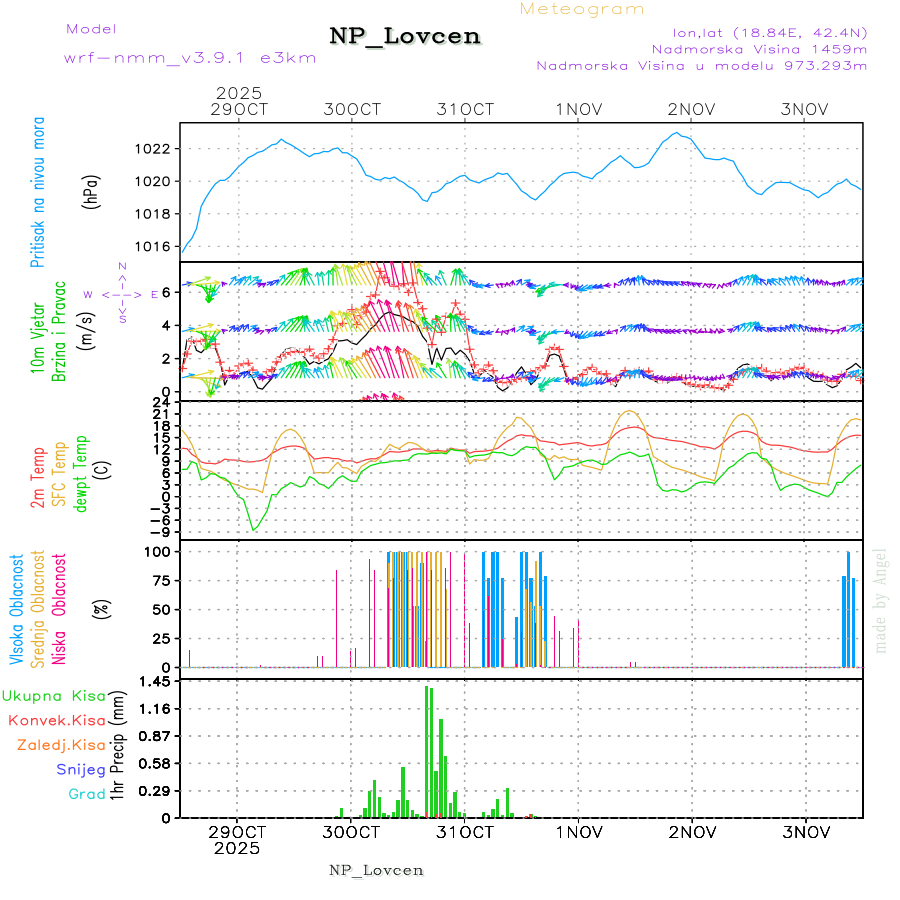Click the Pritisak na nivou mora axis label
Viewport: 900px width, 900px height.
[39, 191]
